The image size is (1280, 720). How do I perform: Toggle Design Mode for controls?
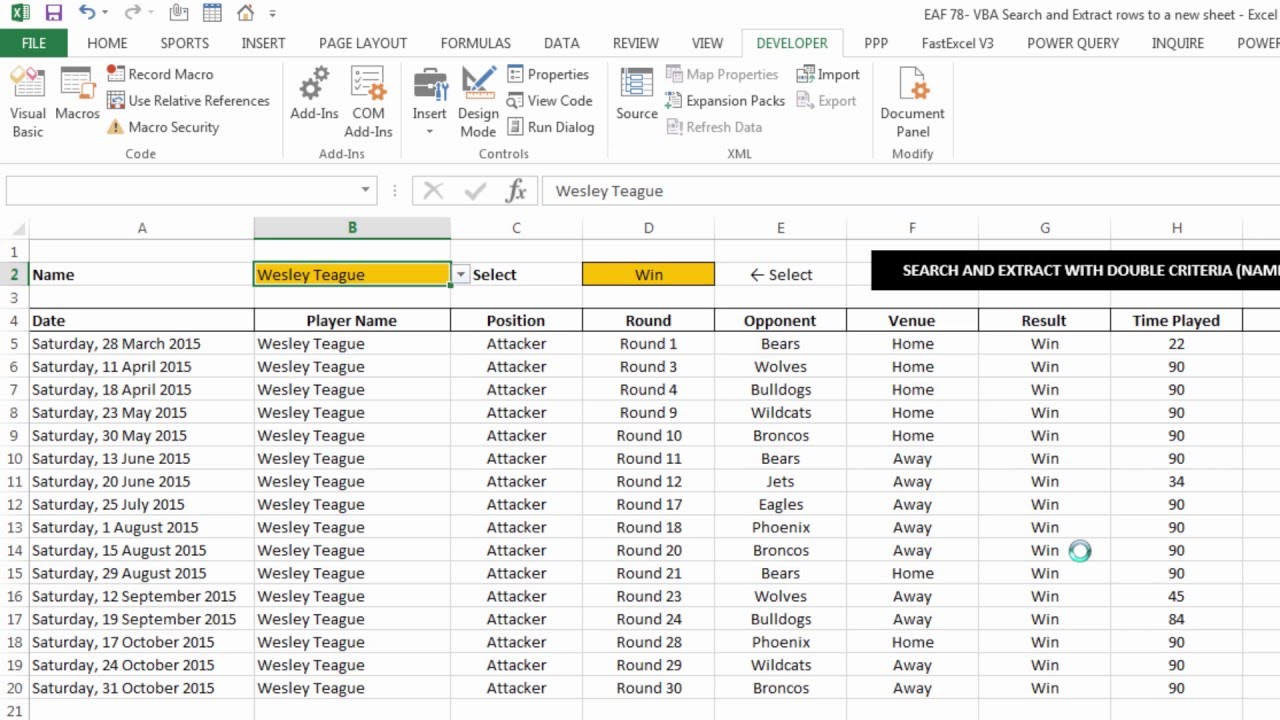point(478,102)
